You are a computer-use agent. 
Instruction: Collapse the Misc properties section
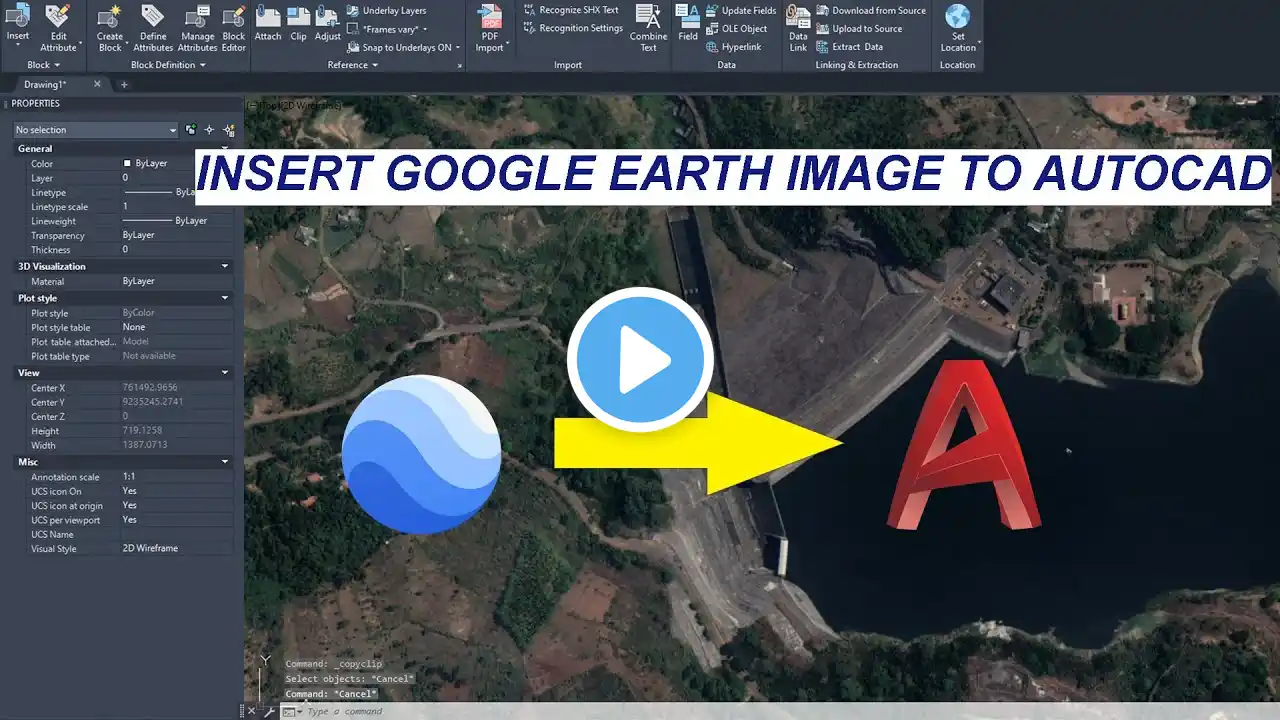(x=225, y=462)
